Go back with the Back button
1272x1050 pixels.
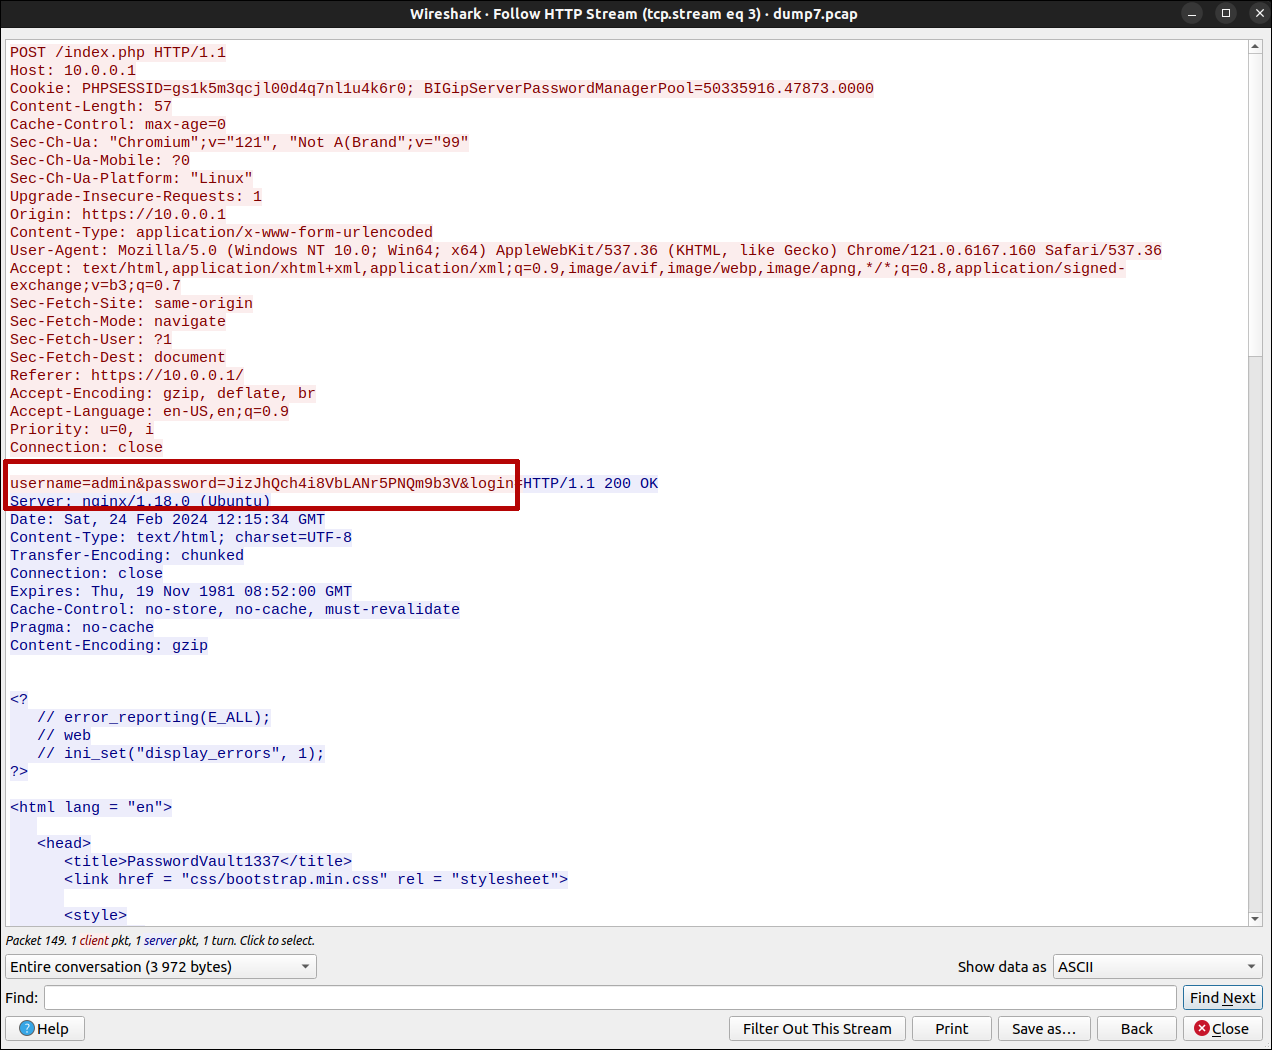(1136, 1028)
